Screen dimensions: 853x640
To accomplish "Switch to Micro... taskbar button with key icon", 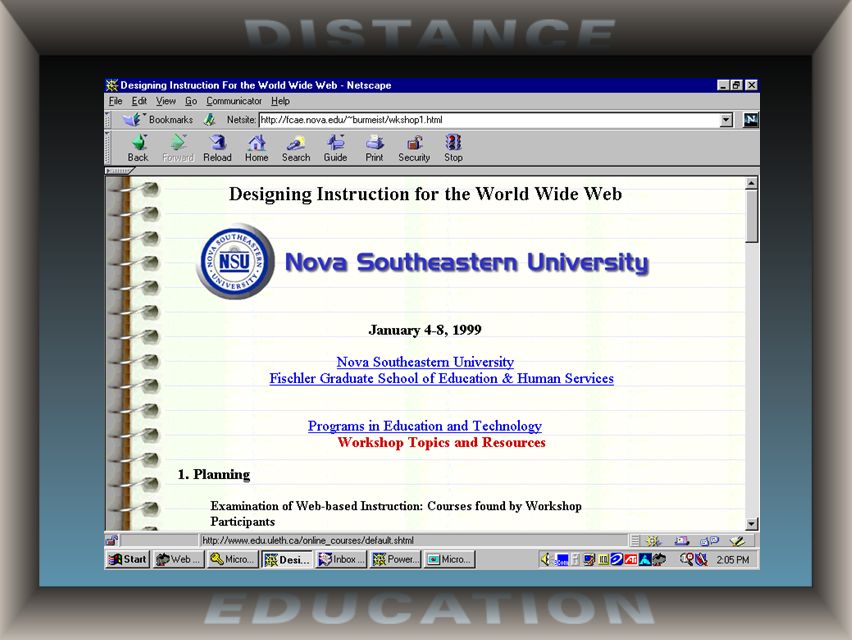I will coord(232,559).
